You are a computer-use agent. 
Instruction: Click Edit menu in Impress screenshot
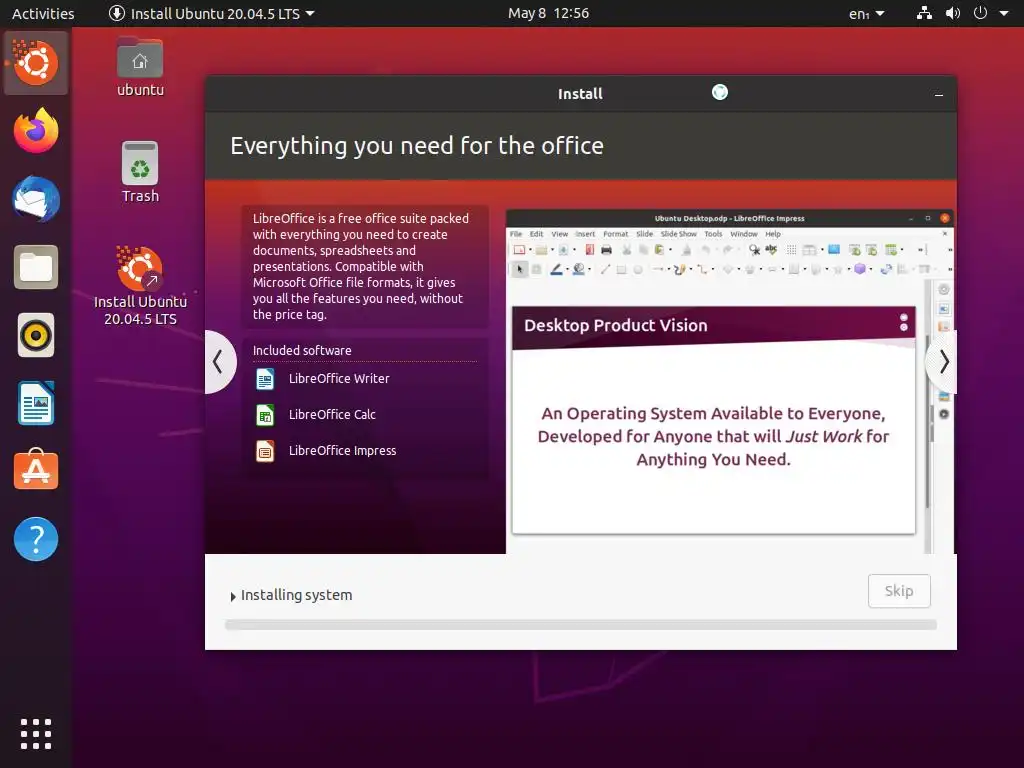click(537, 234)
